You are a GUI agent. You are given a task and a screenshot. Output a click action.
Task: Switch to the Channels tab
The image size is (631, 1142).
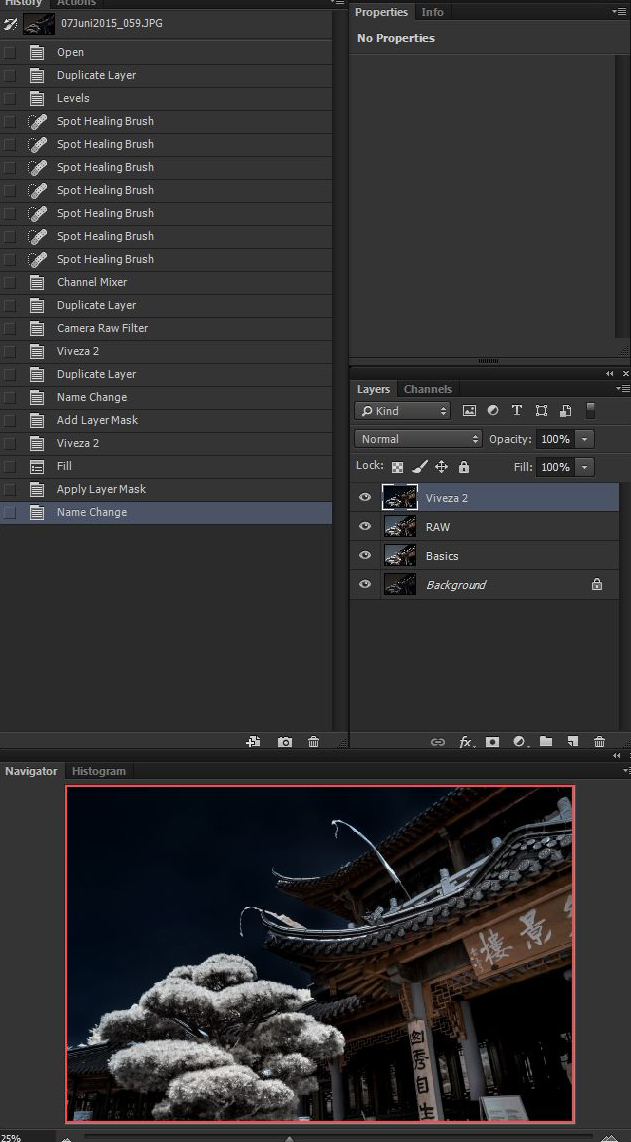pos(428,389)
